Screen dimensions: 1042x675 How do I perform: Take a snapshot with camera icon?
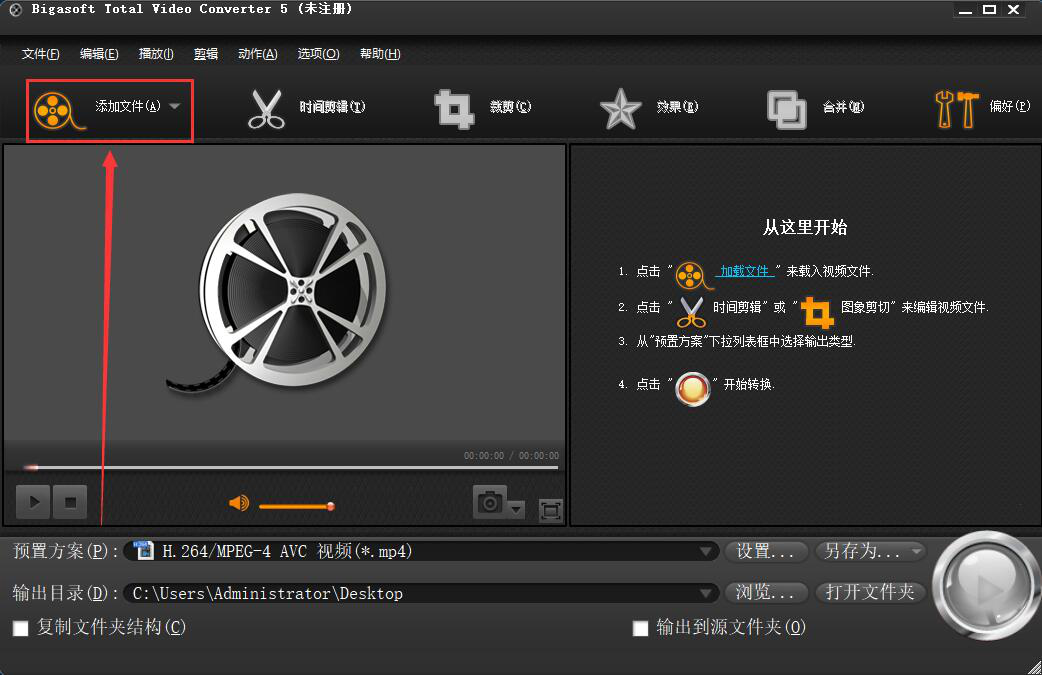490,502
